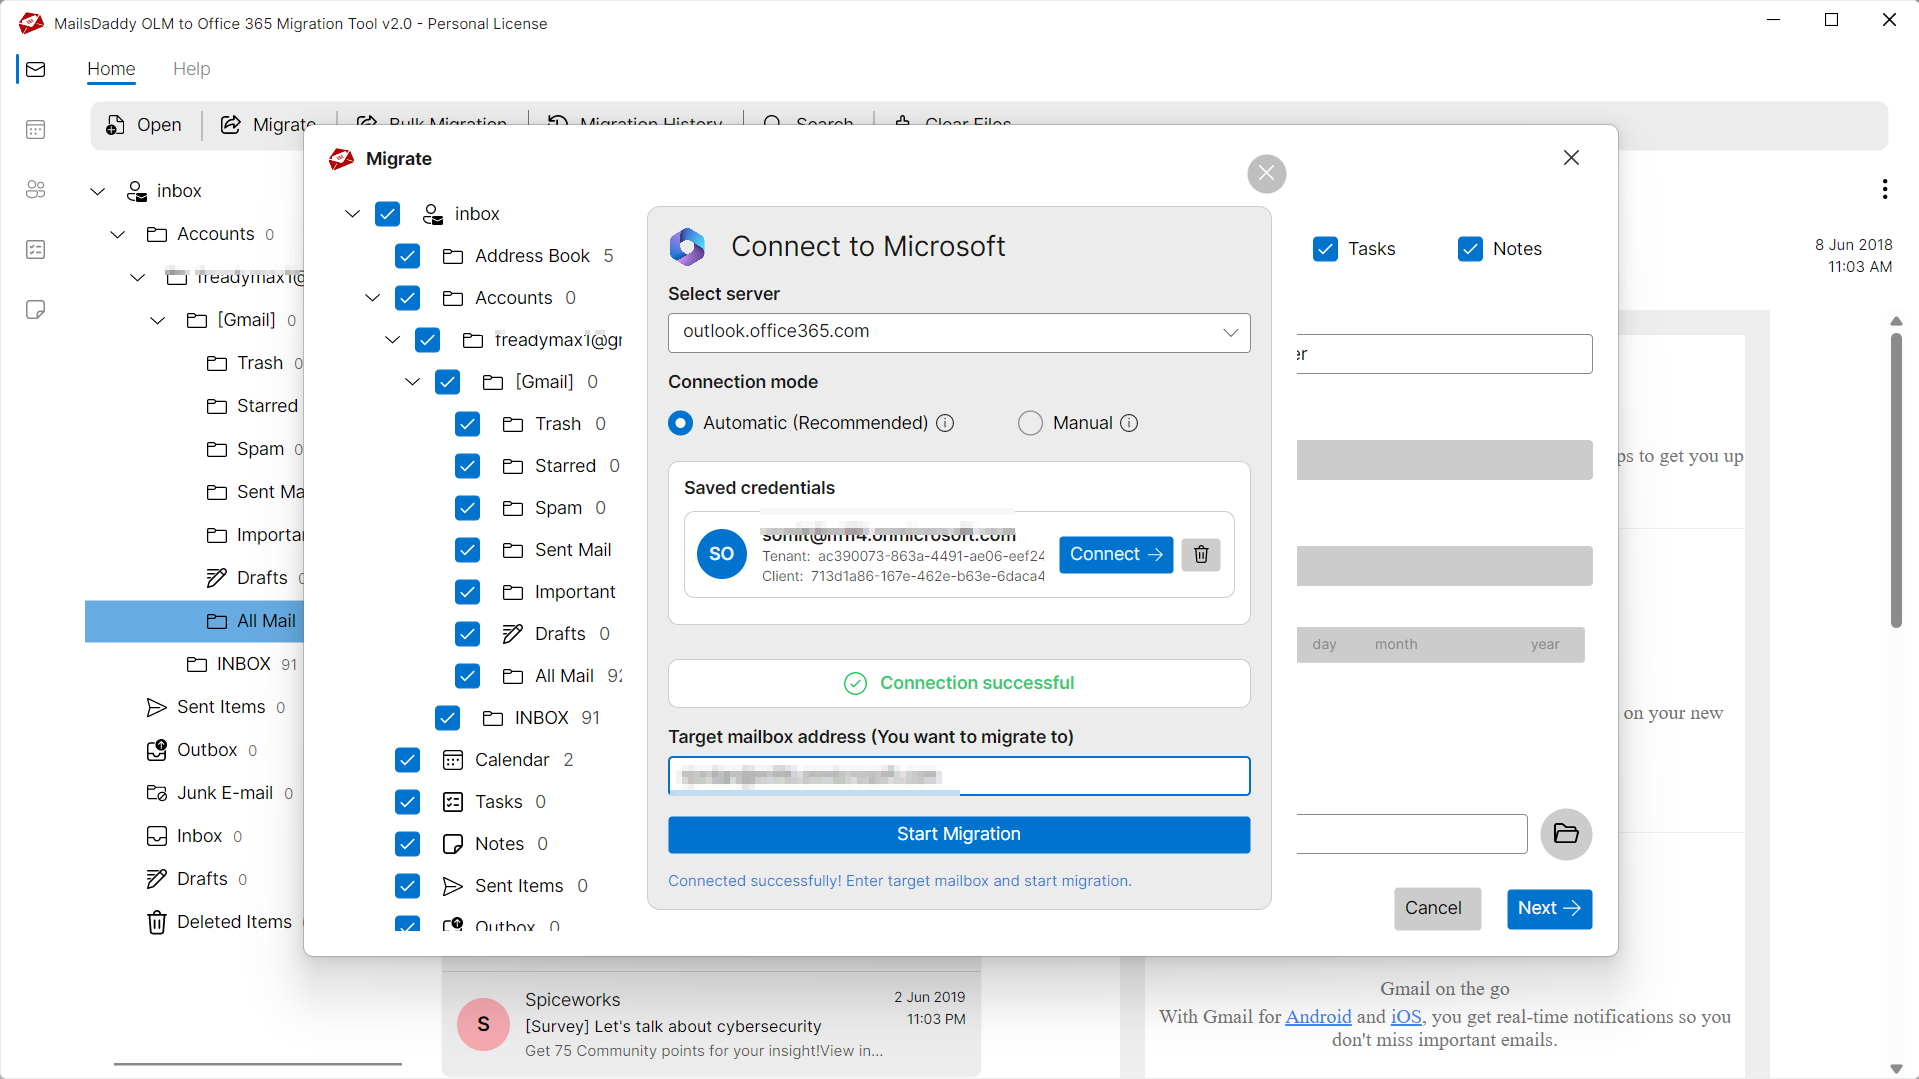
Task: Select Outbox folder in background tree
Action: (207, 750)
